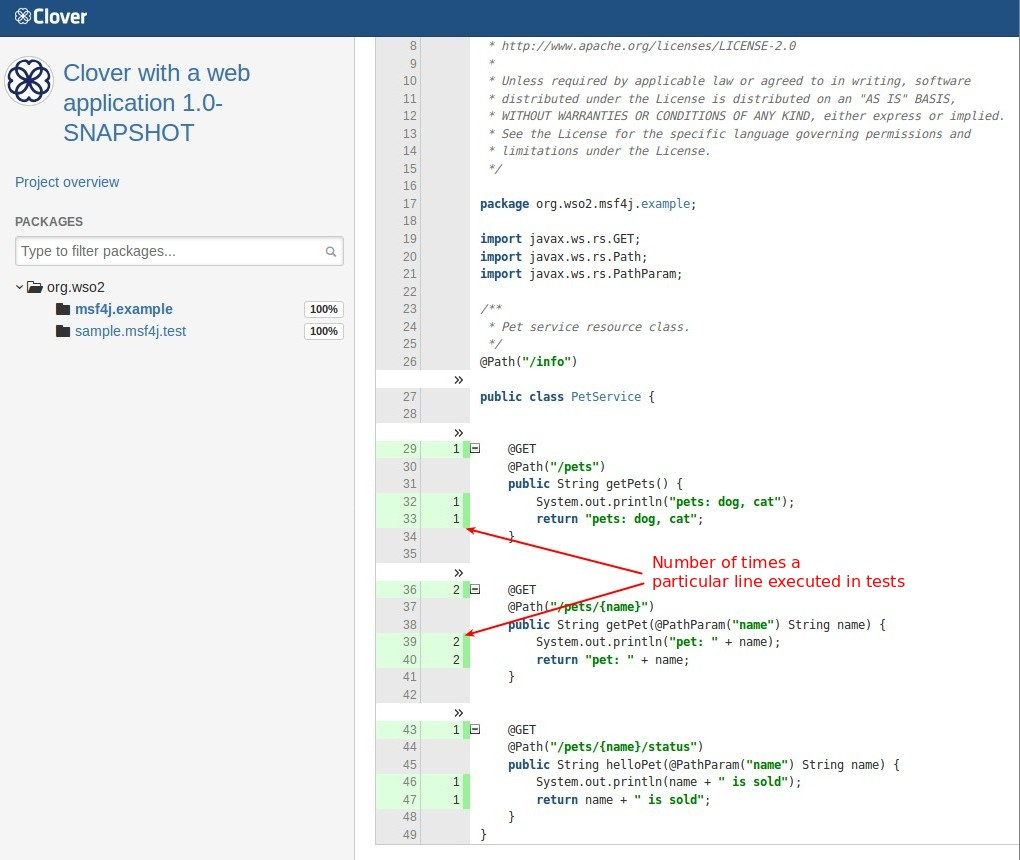The image size is (1020, 860).
Task: Open the Project overview page
Action: (x=67, y=182)
